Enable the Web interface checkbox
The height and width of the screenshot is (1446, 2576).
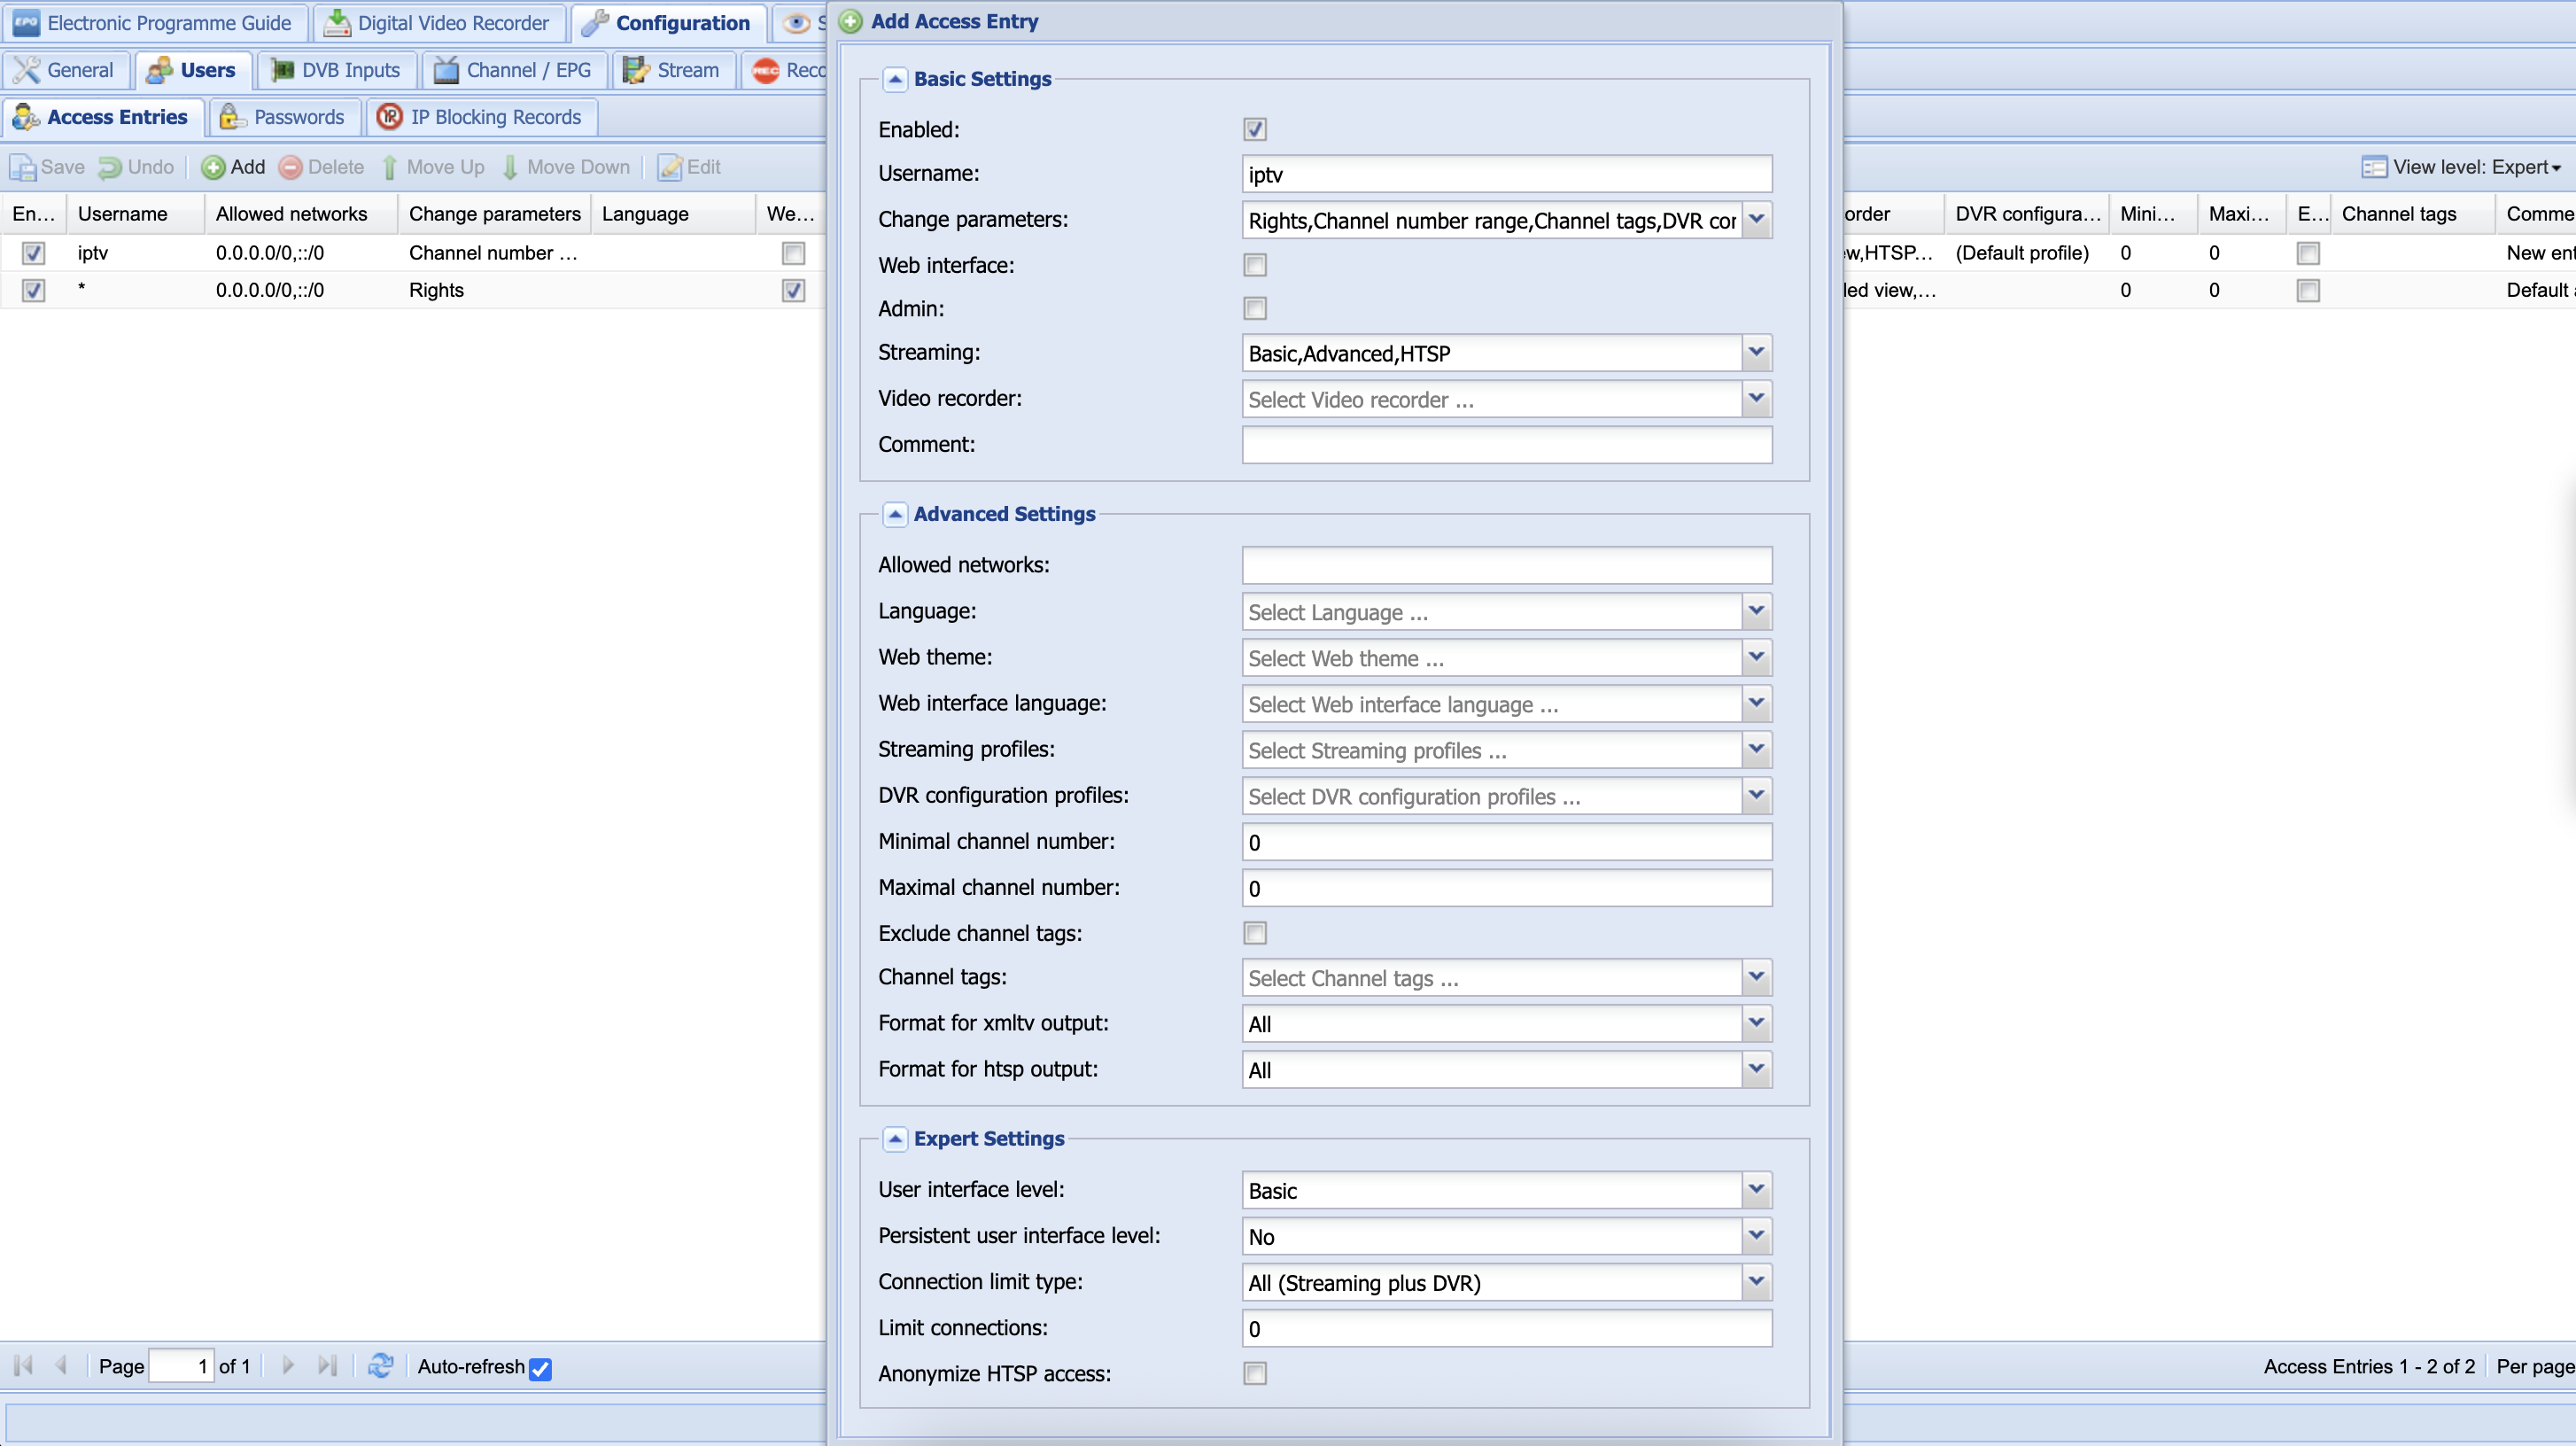[x=1254, y=265]
